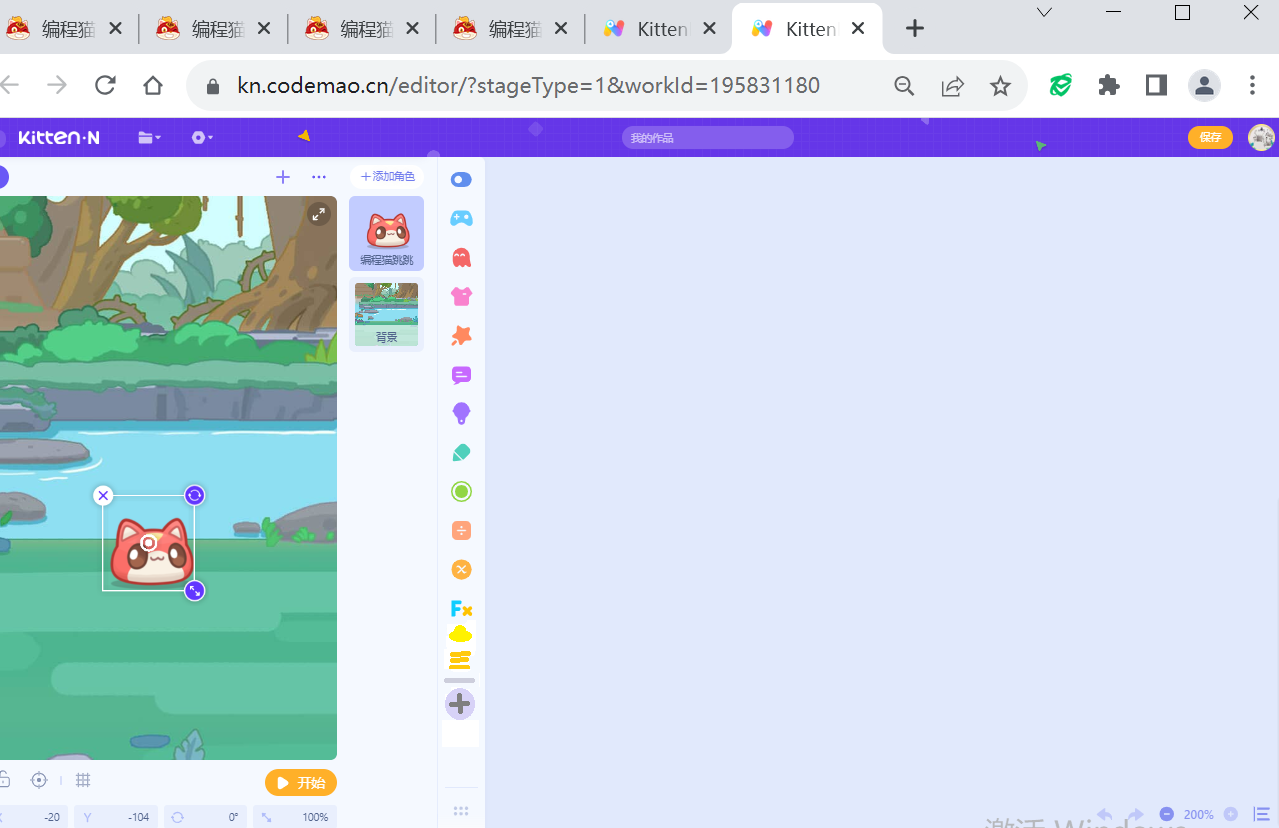
Task: Click the 添加角色 add sprite button
Action: [387, 177]
